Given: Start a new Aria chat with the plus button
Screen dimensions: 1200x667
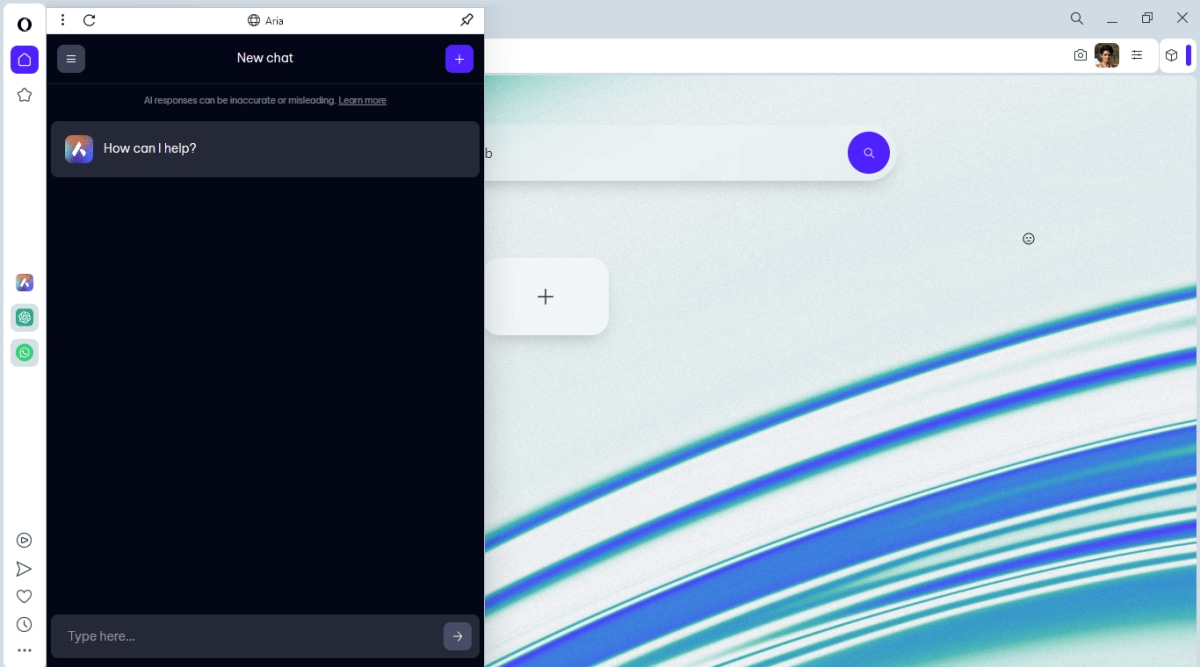Looking at the screenshot, I should (459, 58).
